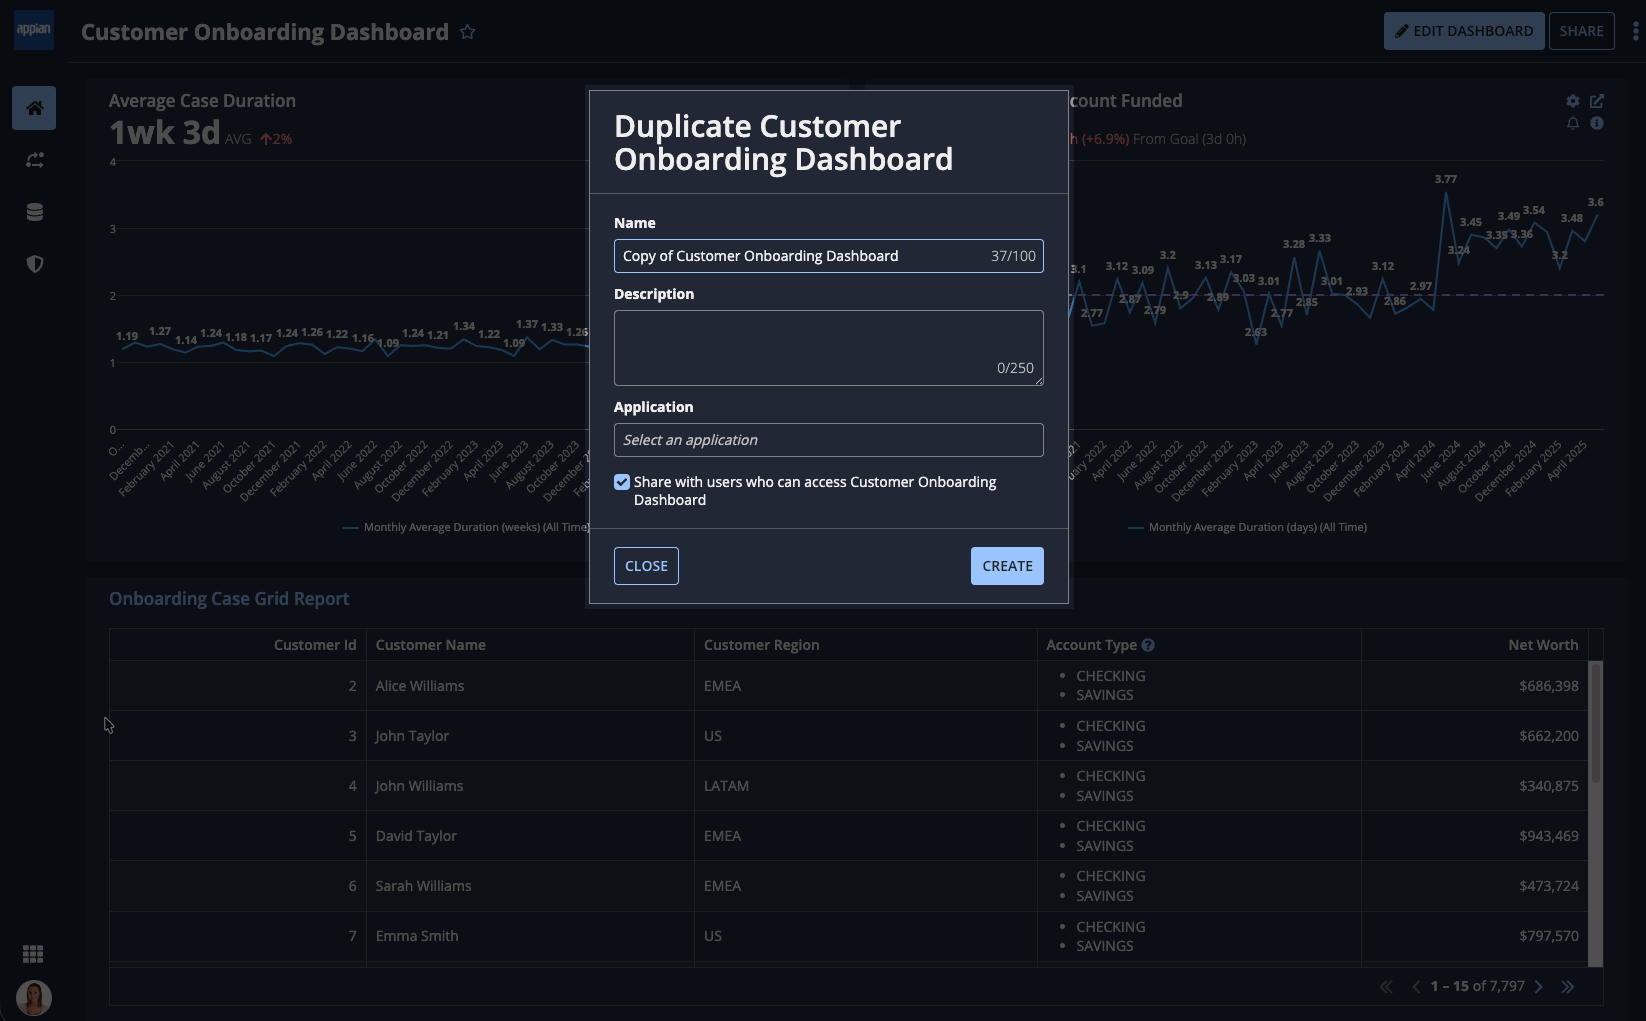Go to next page of grid
The image size is (1646, 1021).
point(1539,987)
